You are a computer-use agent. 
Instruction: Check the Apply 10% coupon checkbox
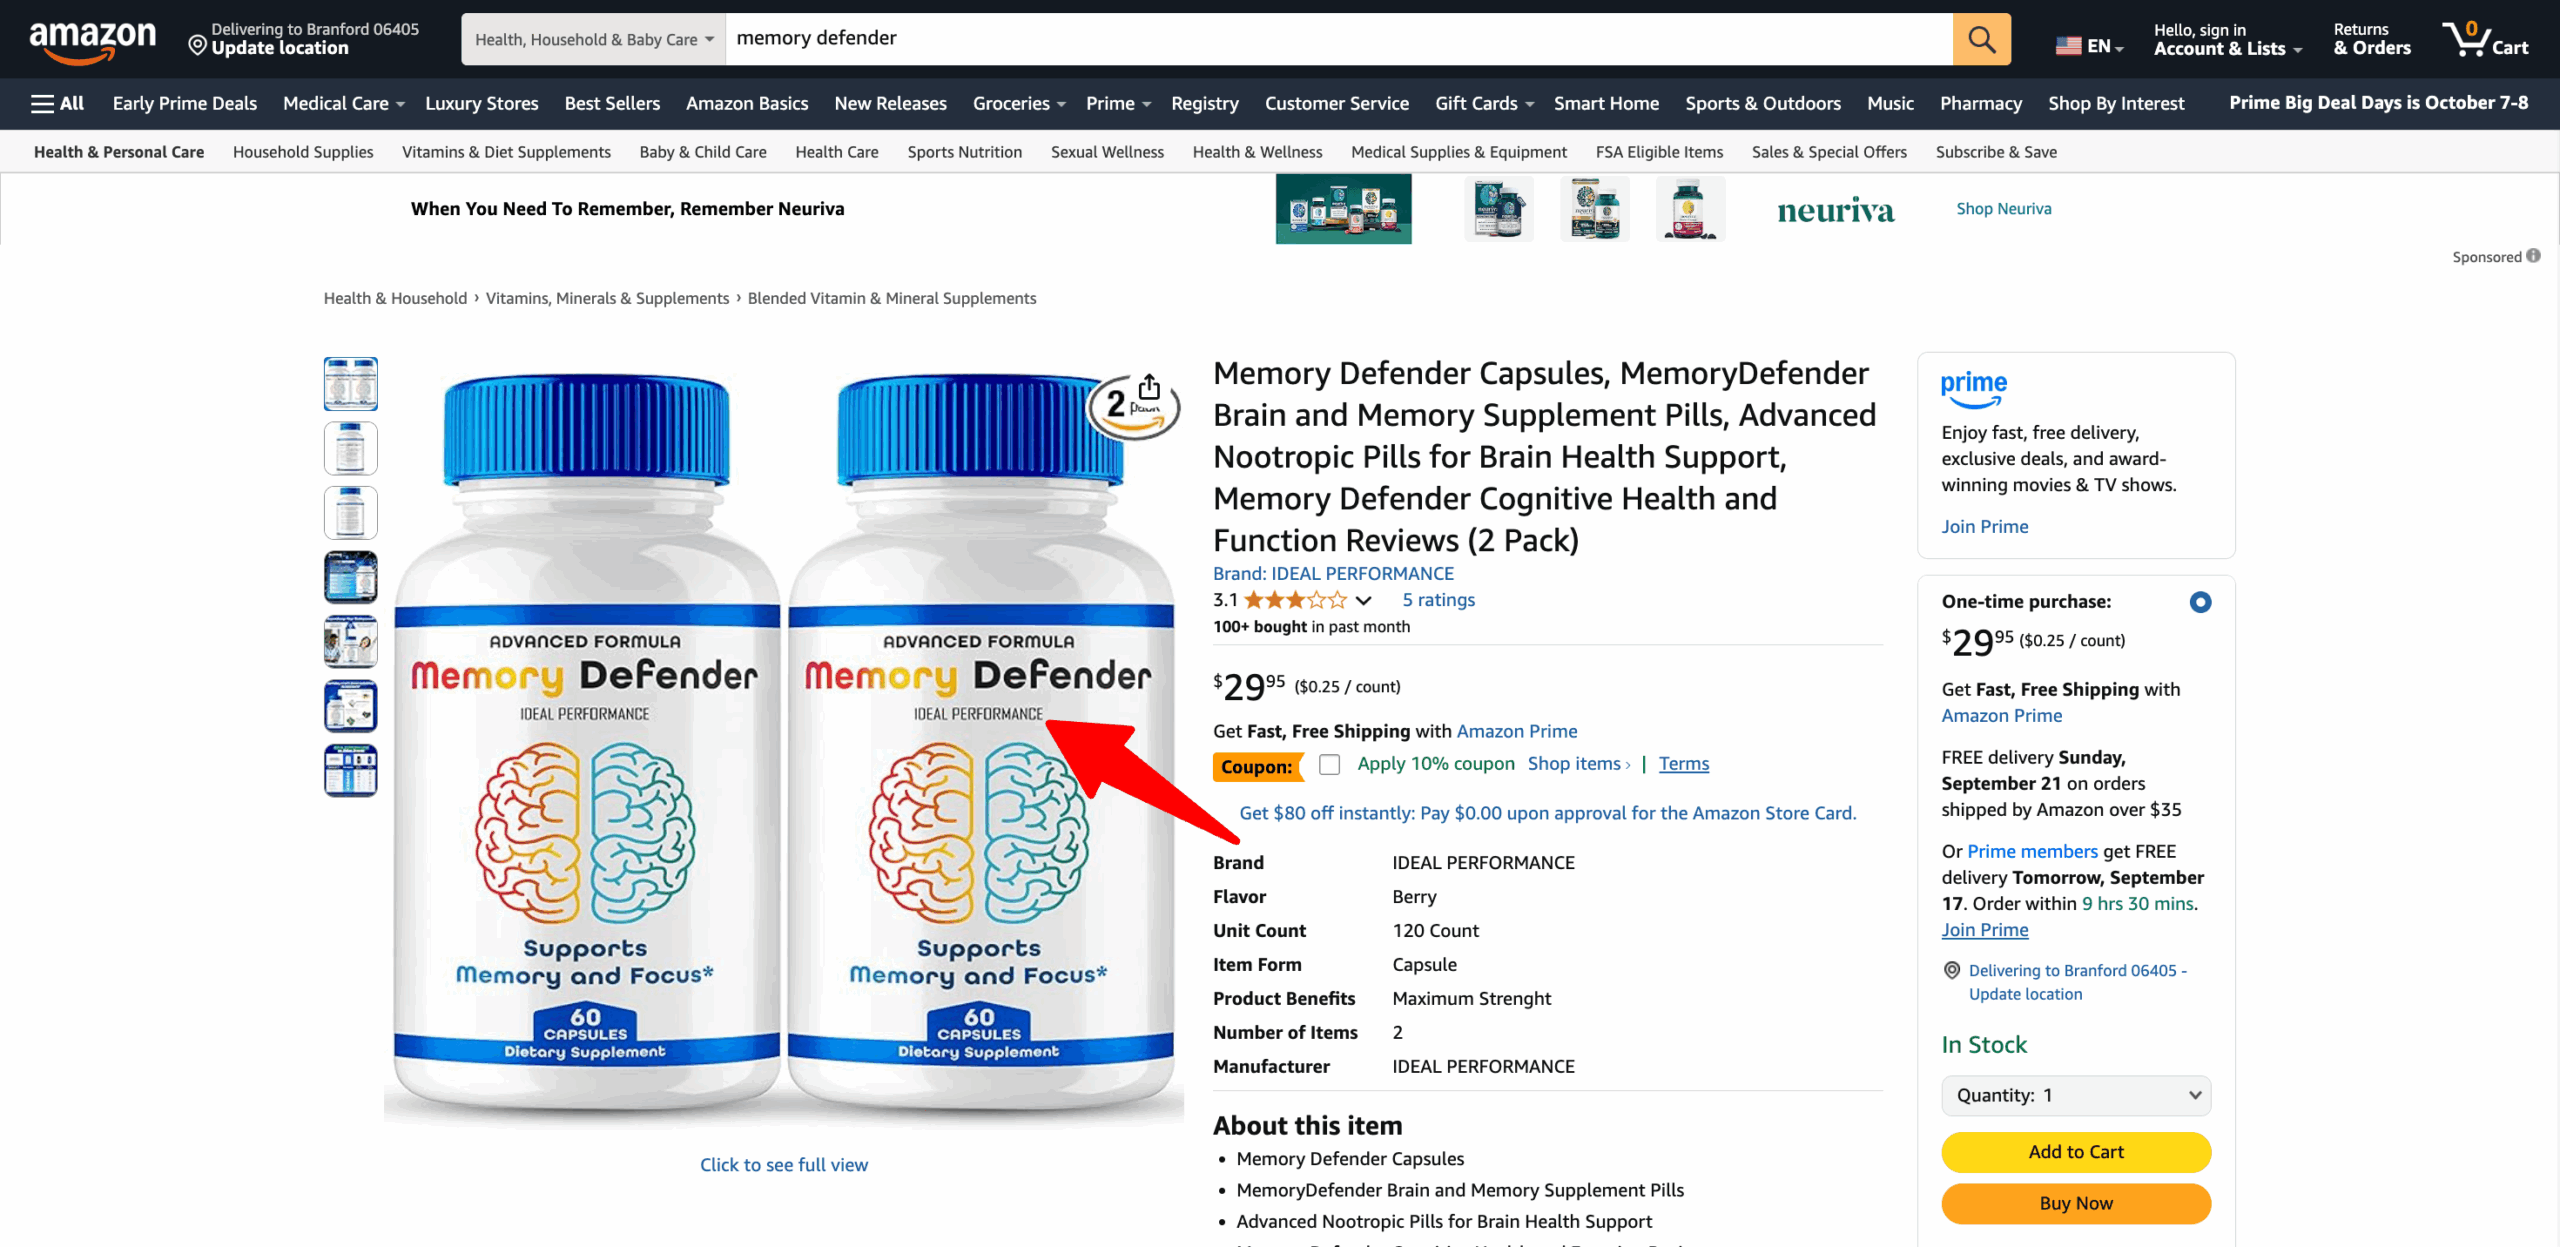point(1329,764)
